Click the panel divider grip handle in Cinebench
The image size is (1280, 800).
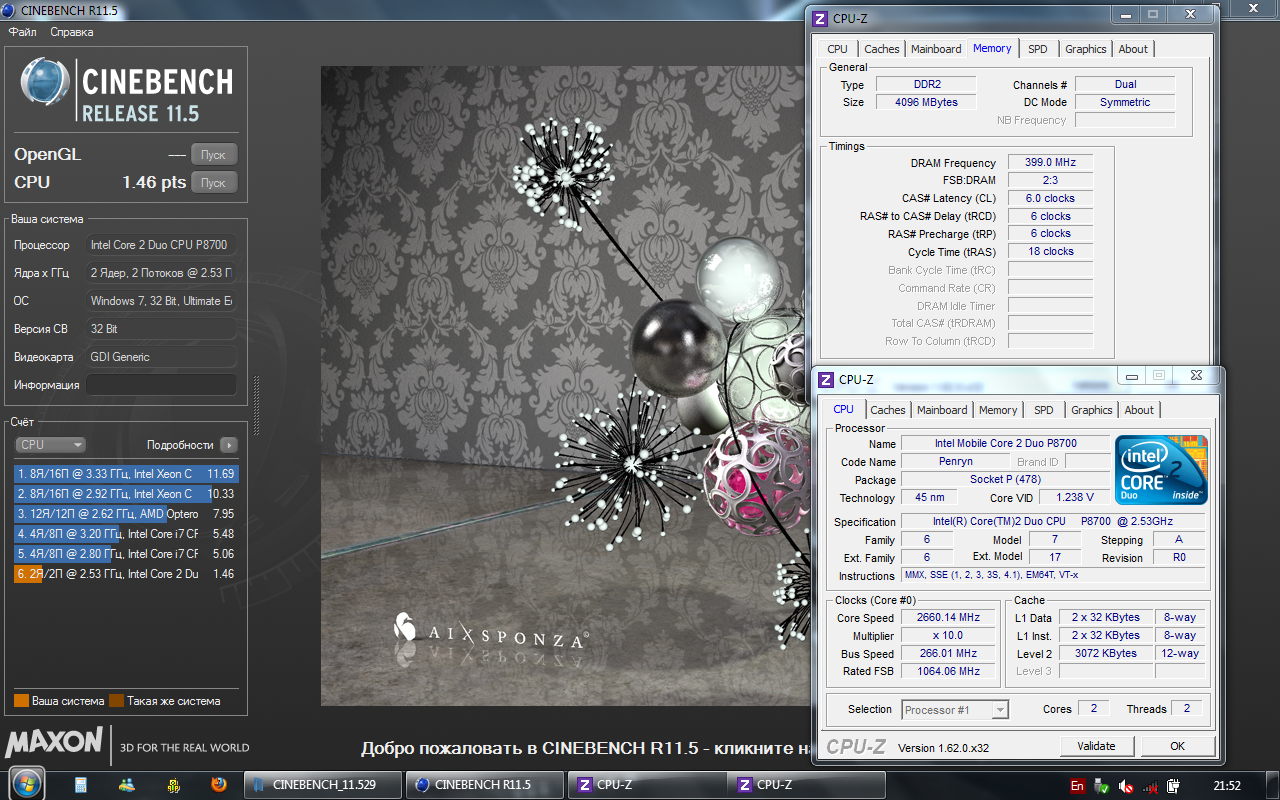click(x=256, y=407)
